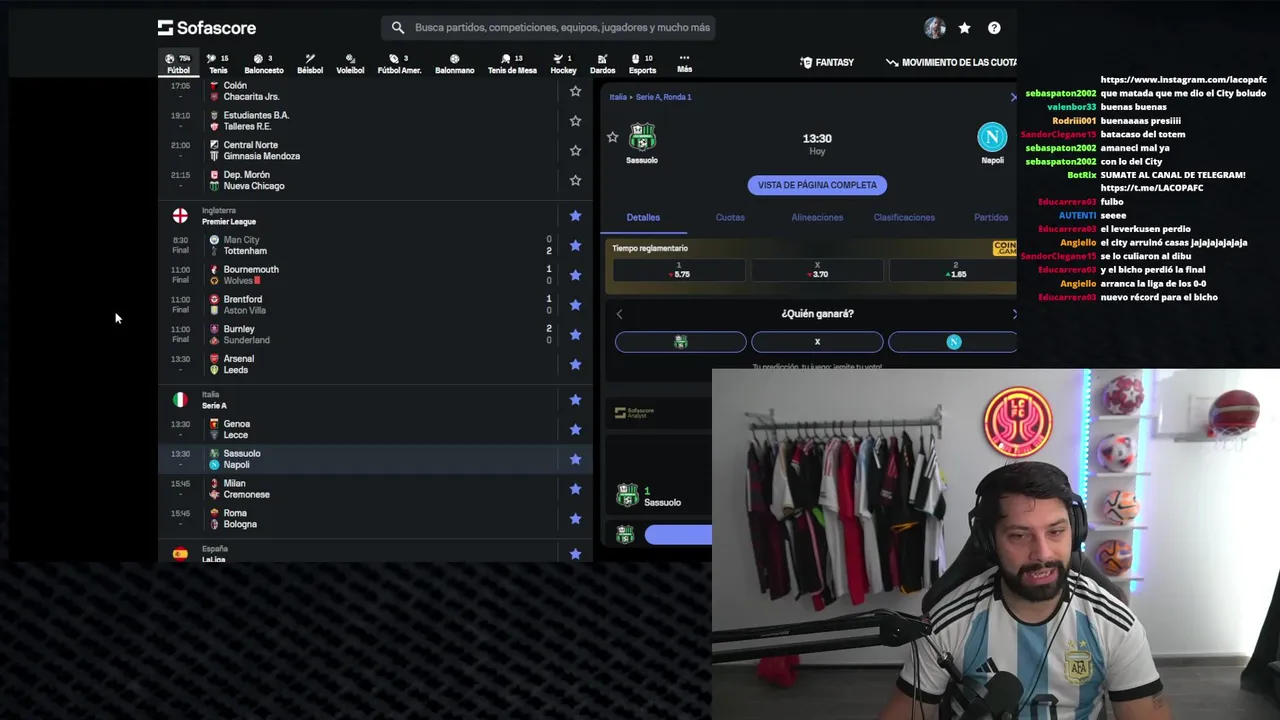Switch to the Alineaciones tab
The width and height of the screenshot is (1280, 720).
coord(817,217)
